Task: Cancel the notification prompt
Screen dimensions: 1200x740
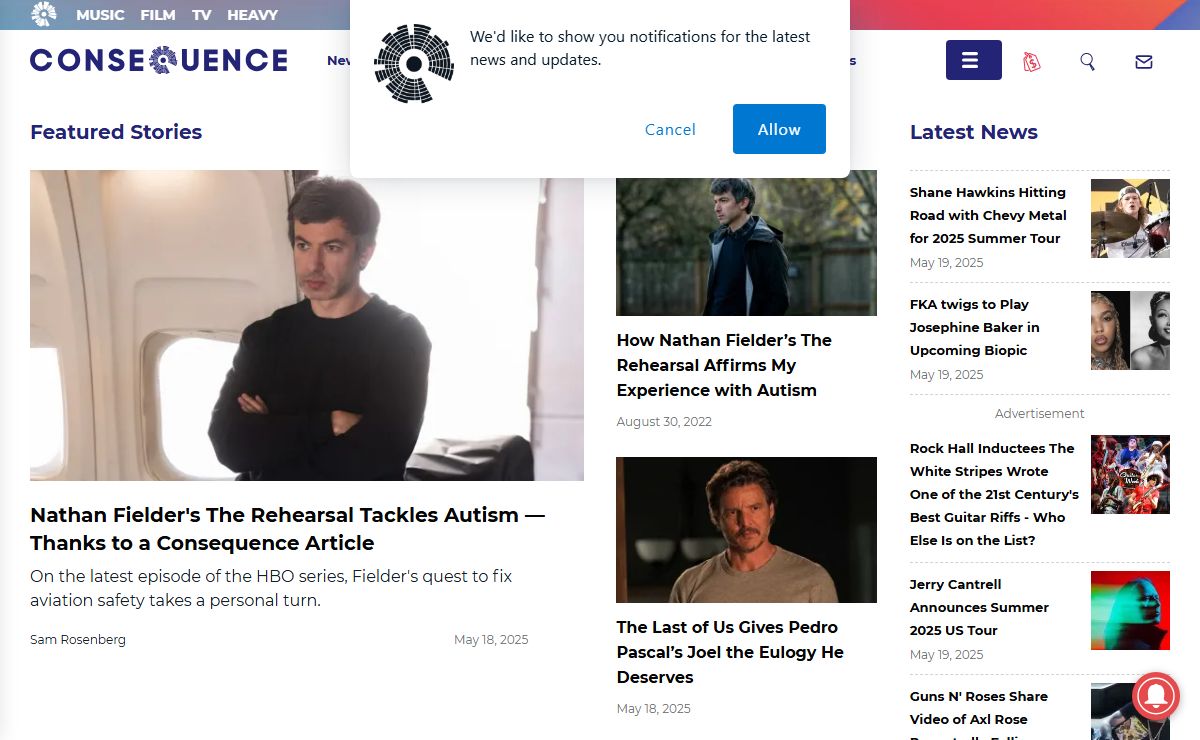Action: coord(670,129)
